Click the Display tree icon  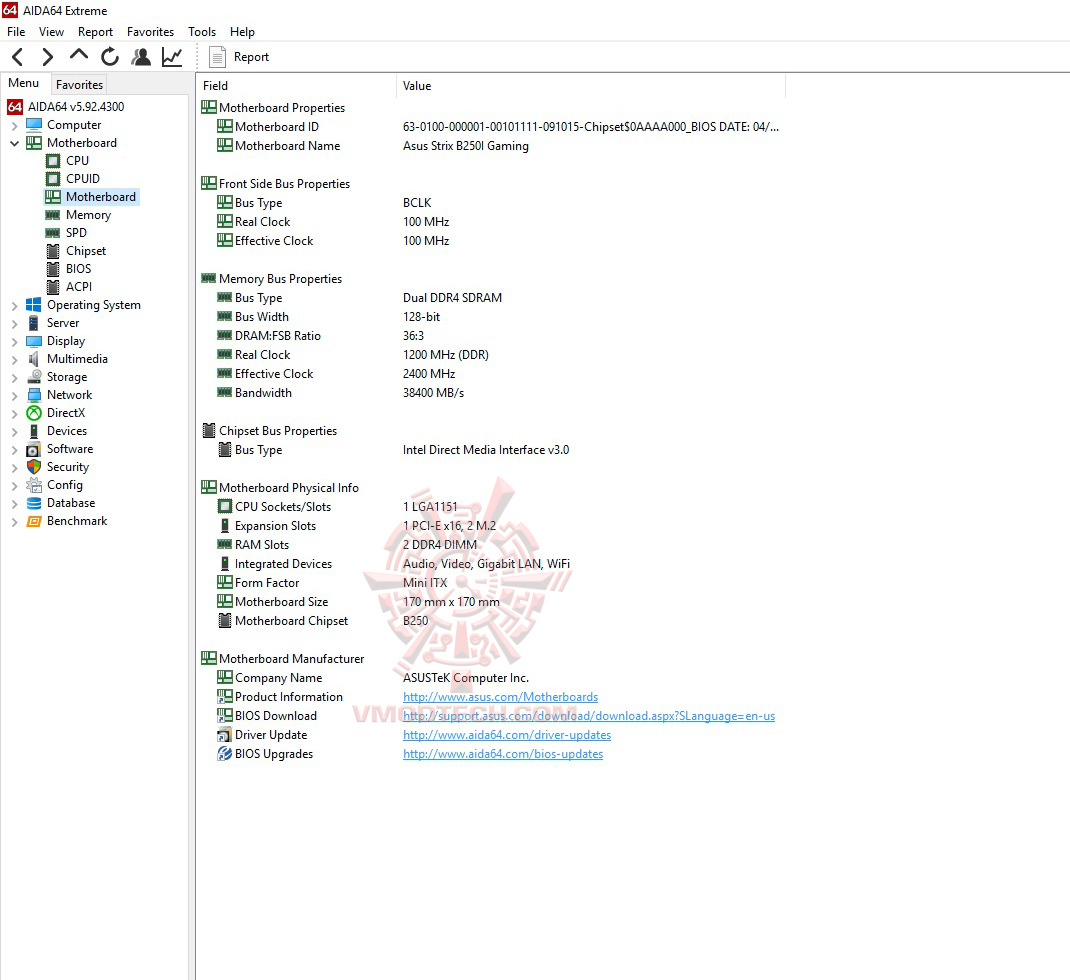pos(34,341)
